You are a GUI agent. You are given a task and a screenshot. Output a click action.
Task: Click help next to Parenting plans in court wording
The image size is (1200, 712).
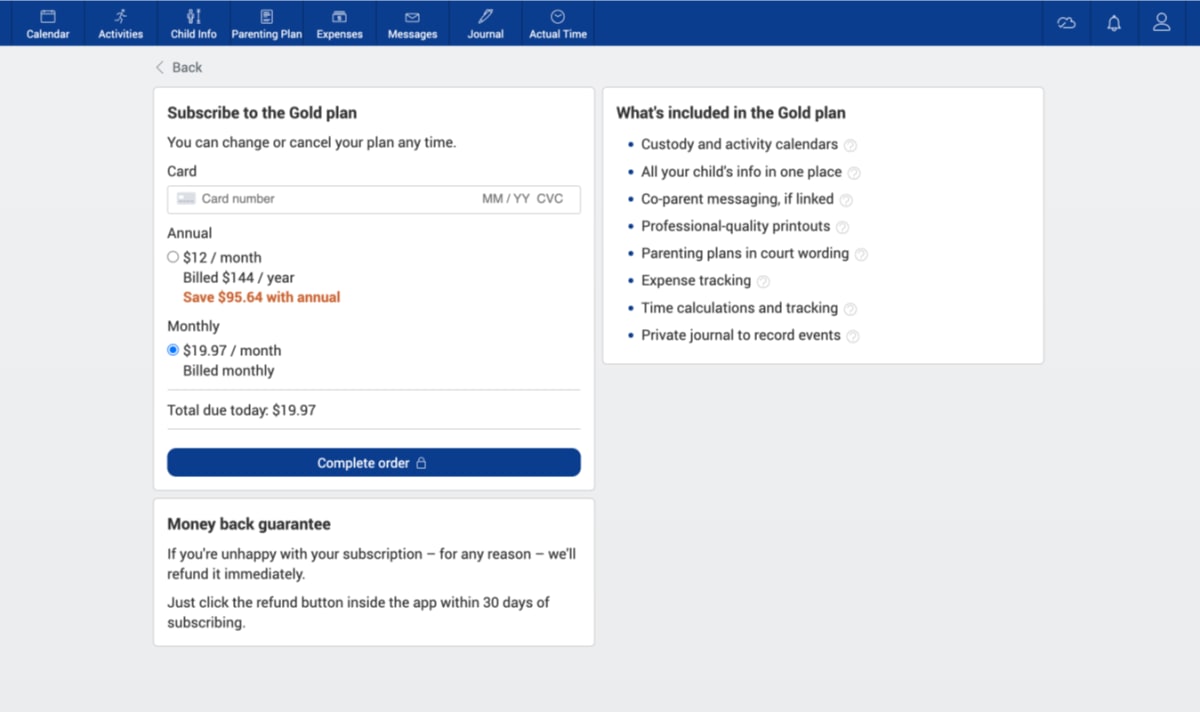(x=863, y=254)
